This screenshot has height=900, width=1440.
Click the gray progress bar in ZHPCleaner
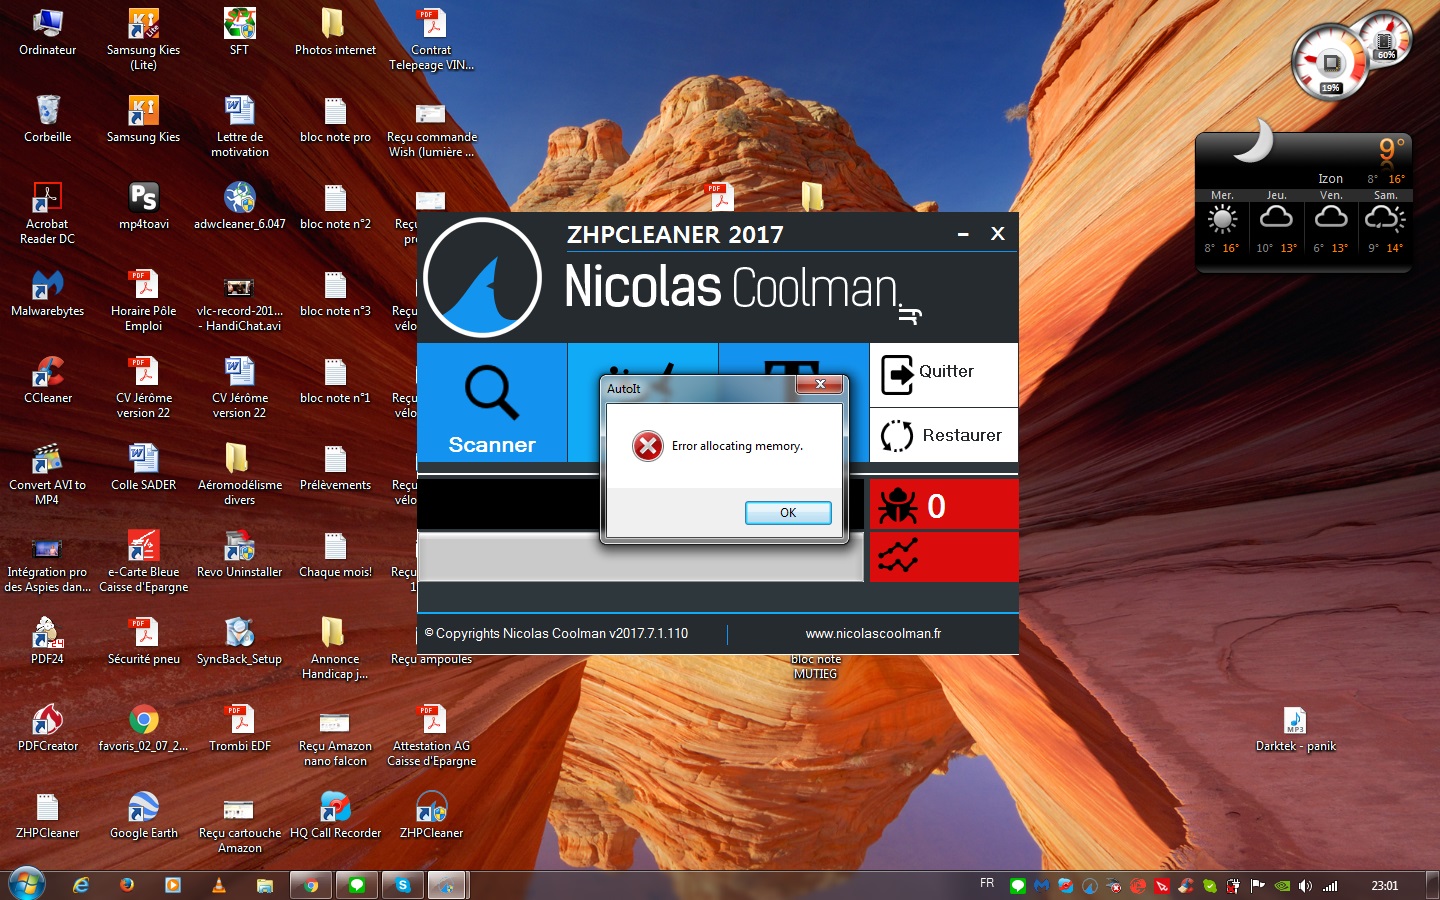pyautogui.click(x=640, y=557)
